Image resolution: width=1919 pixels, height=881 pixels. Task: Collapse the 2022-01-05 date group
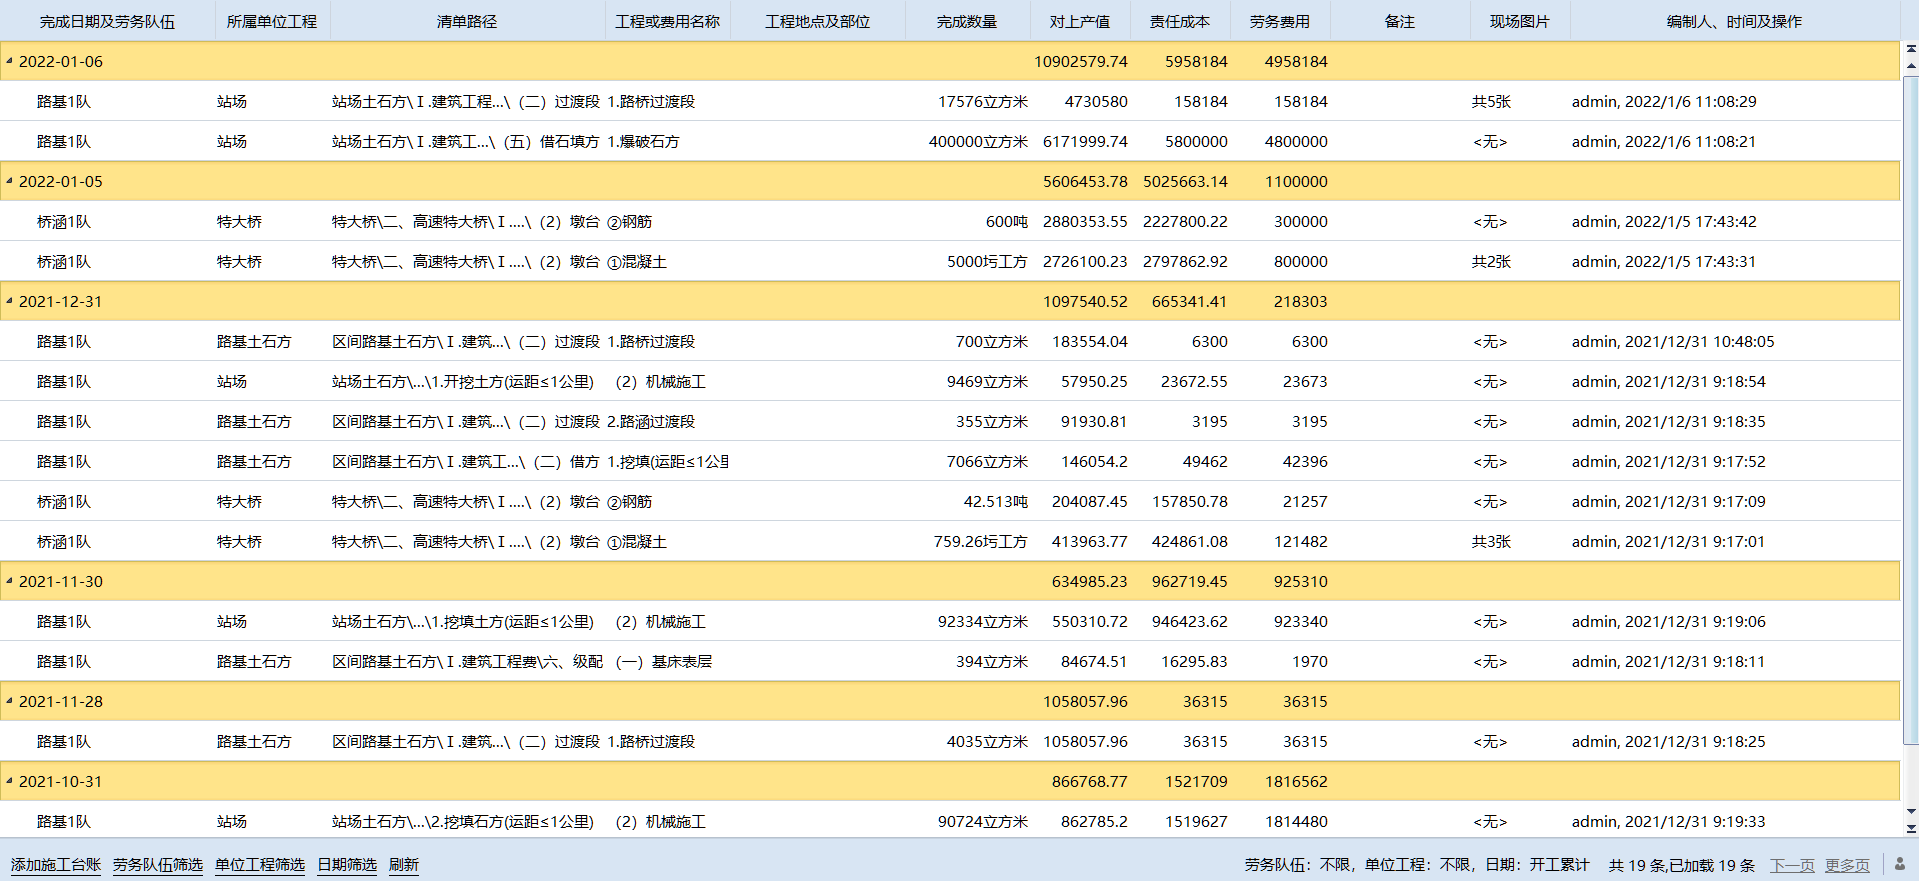pos(9,181)
